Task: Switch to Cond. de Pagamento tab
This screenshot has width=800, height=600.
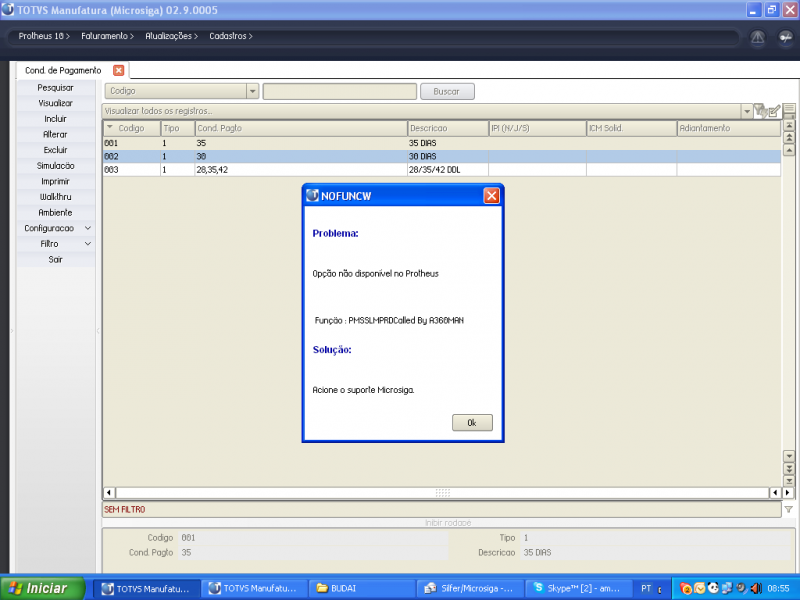Action: point(63,70)
